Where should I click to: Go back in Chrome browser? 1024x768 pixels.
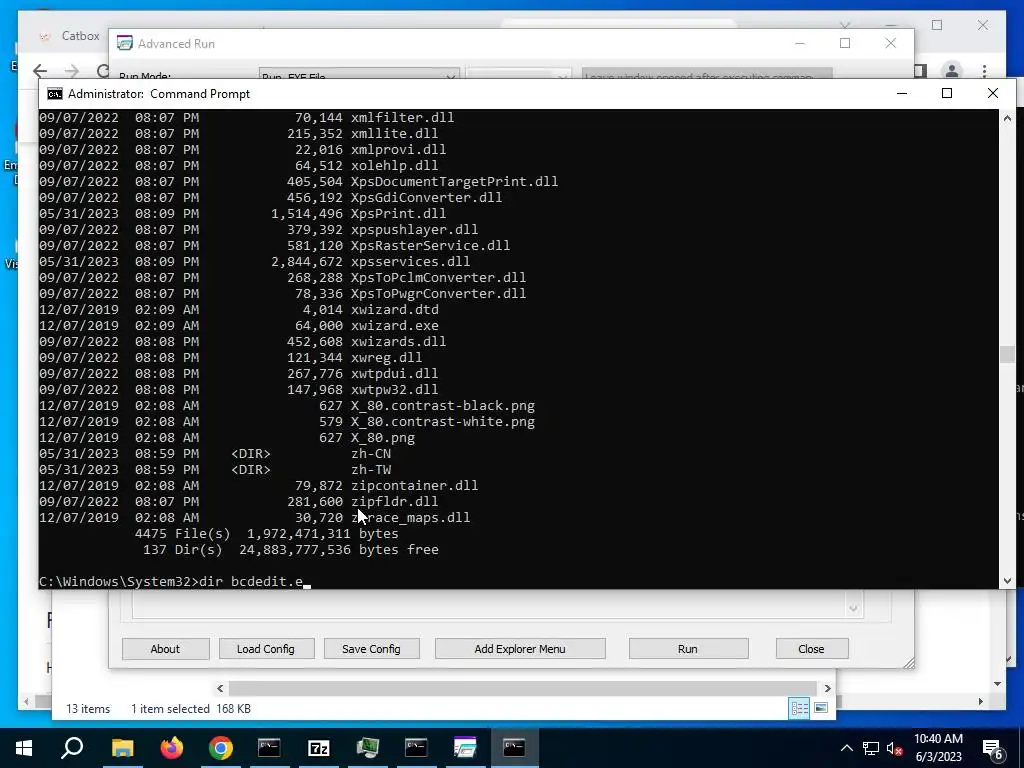pos(40,71)
